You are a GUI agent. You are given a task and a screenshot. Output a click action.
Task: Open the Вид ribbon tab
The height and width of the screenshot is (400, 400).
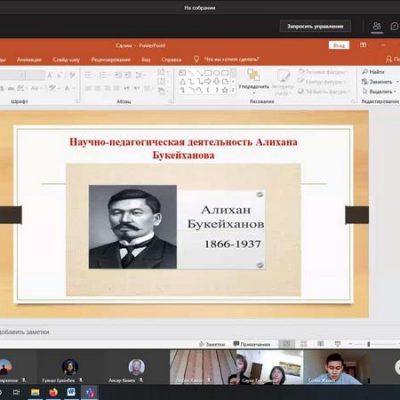pos(146,60)
